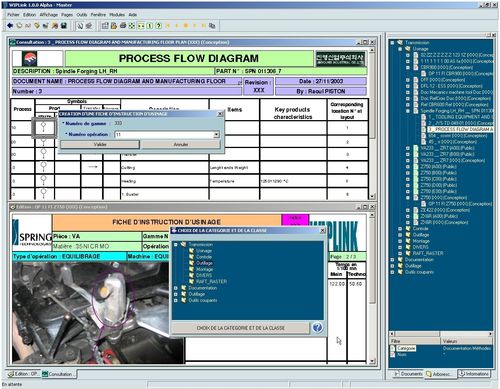The width and height of the screenshot is (500, 389).
Task: Open the Pages menu
Action: point(67,15)
